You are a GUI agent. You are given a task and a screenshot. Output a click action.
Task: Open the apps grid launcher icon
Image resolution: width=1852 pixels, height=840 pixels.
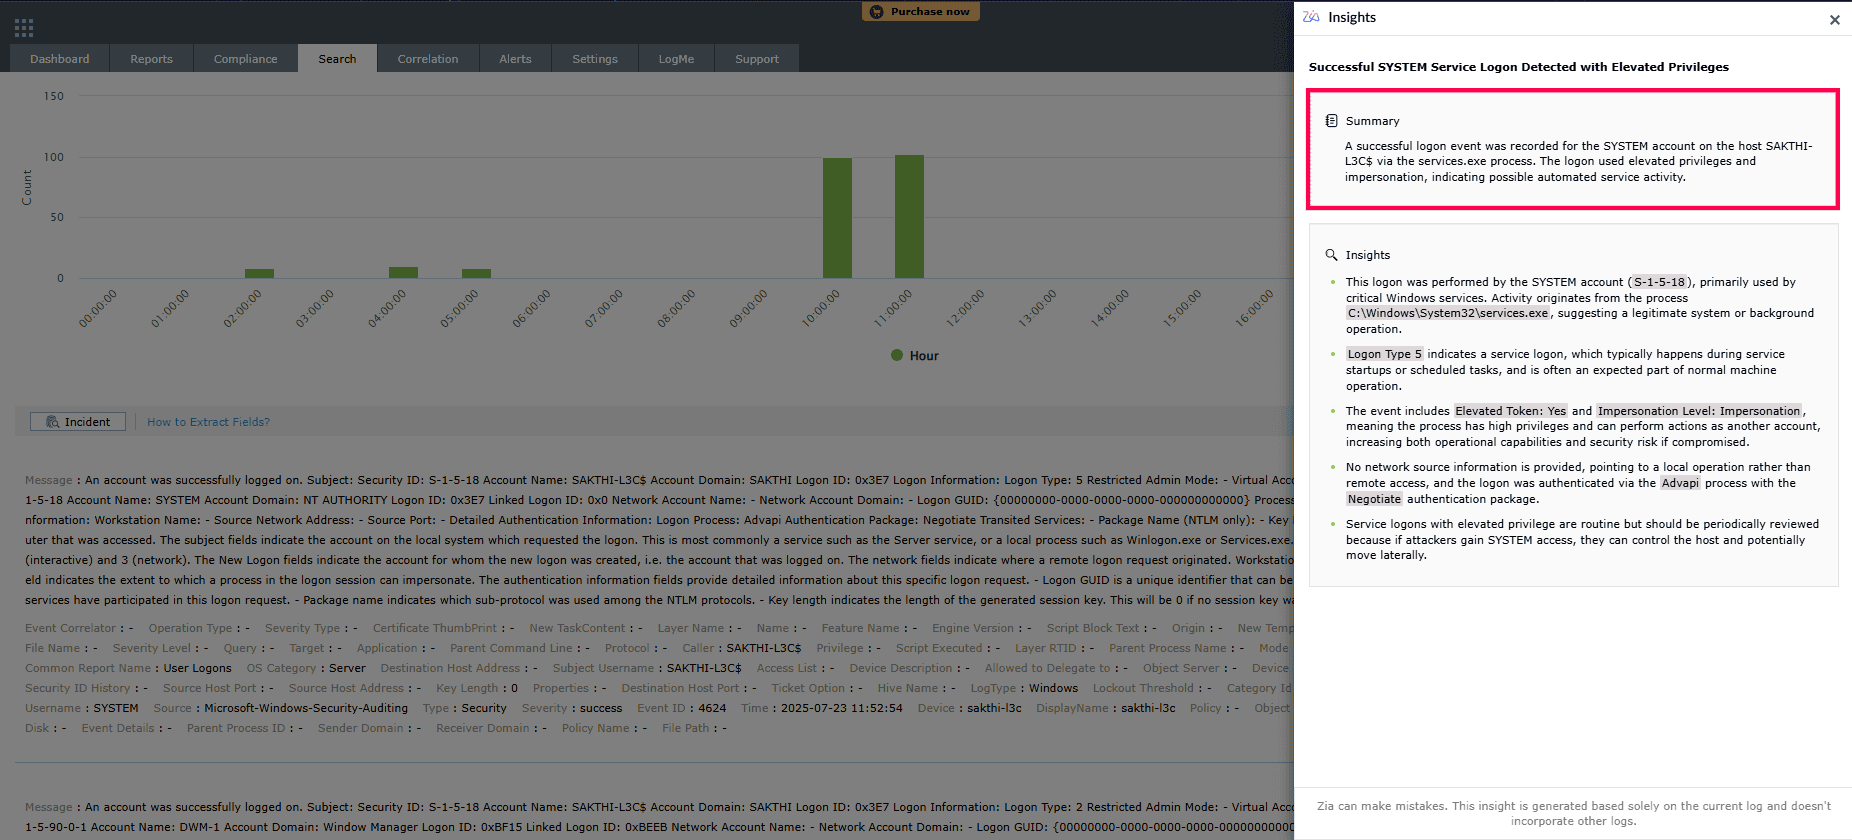[24, 28]
